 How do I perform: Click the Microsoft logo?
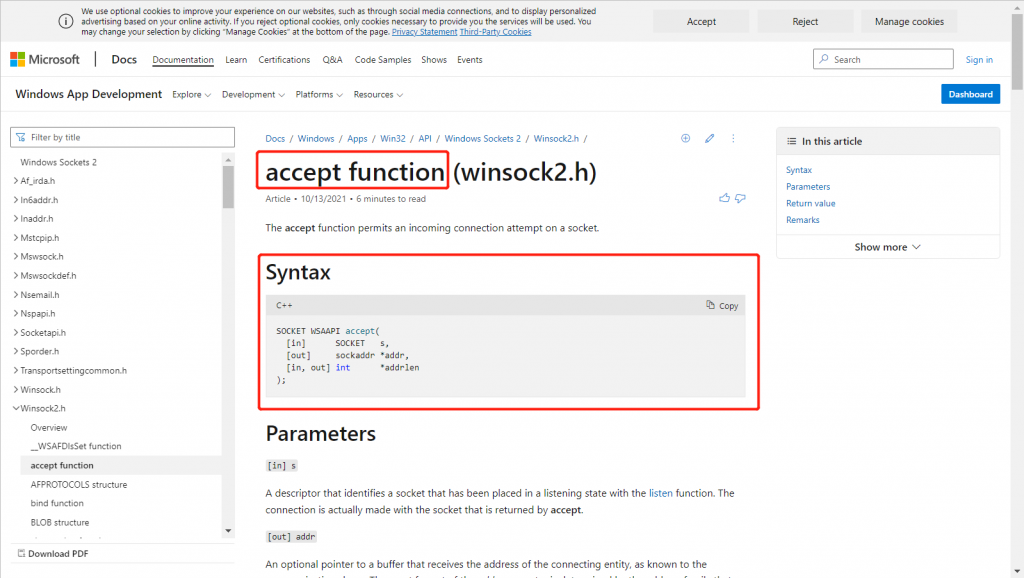(x=45, y=60)
